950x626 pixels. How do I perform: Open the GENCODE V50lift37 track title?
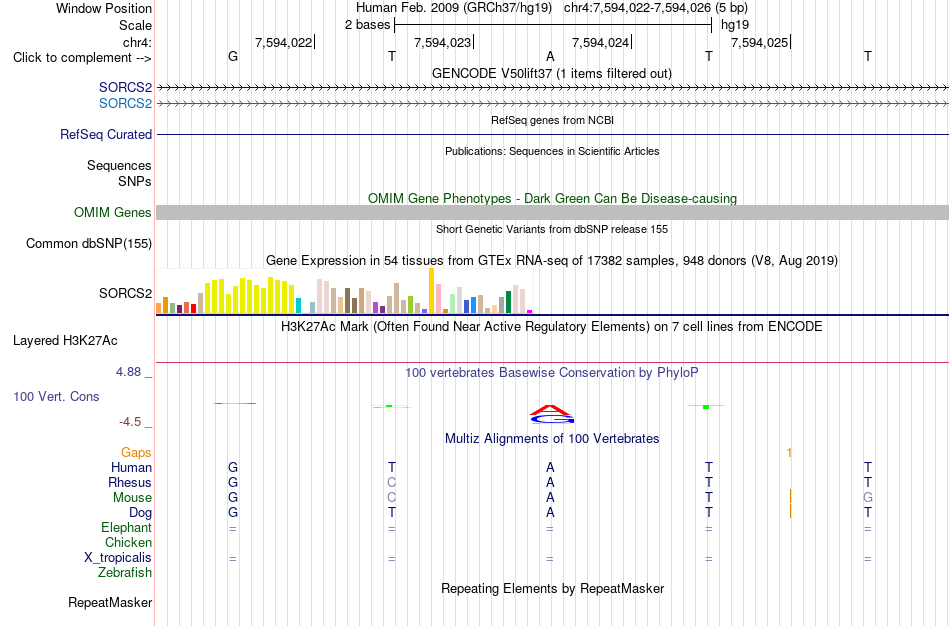coord(552,73)
